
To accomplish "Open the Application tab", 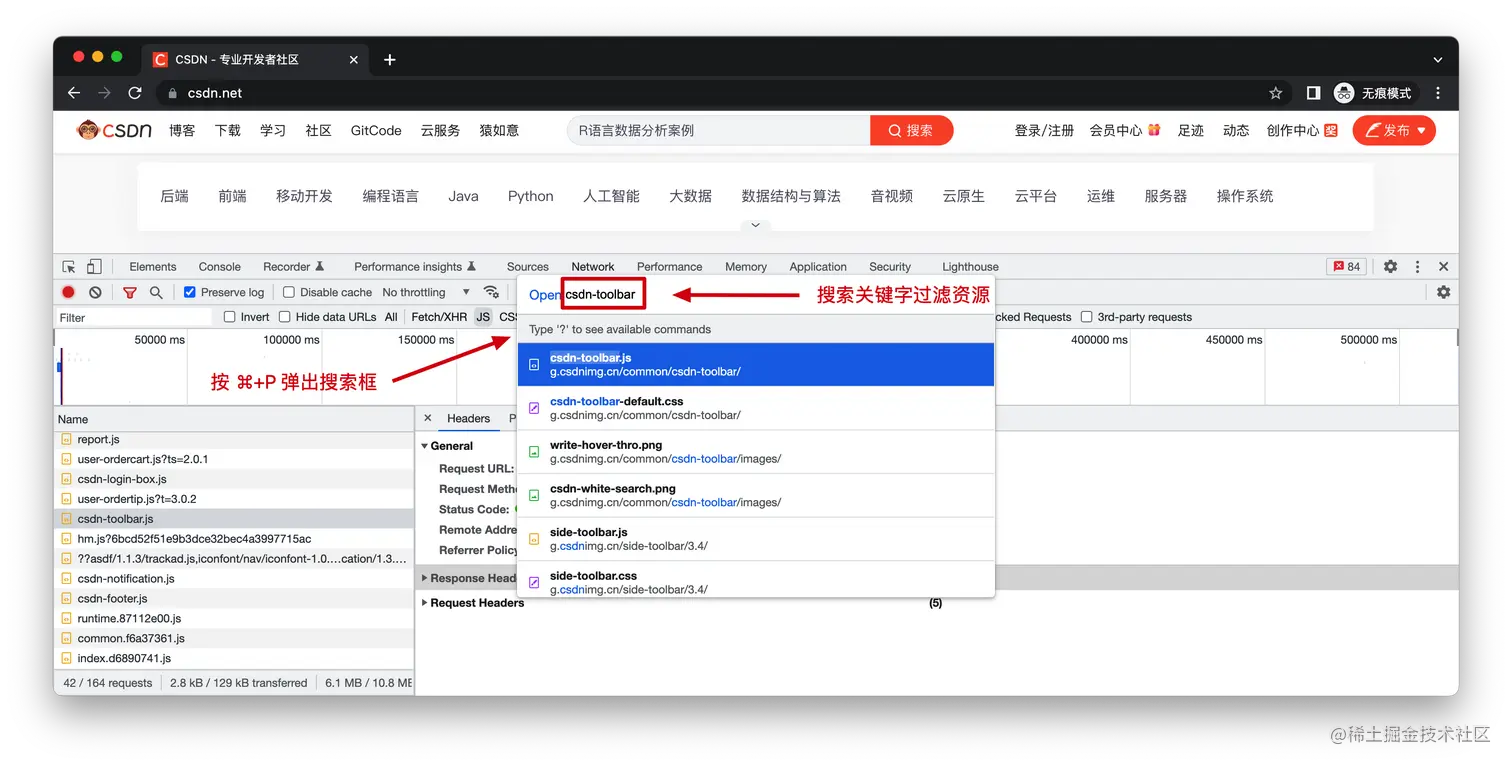I will tap(818, 267).
